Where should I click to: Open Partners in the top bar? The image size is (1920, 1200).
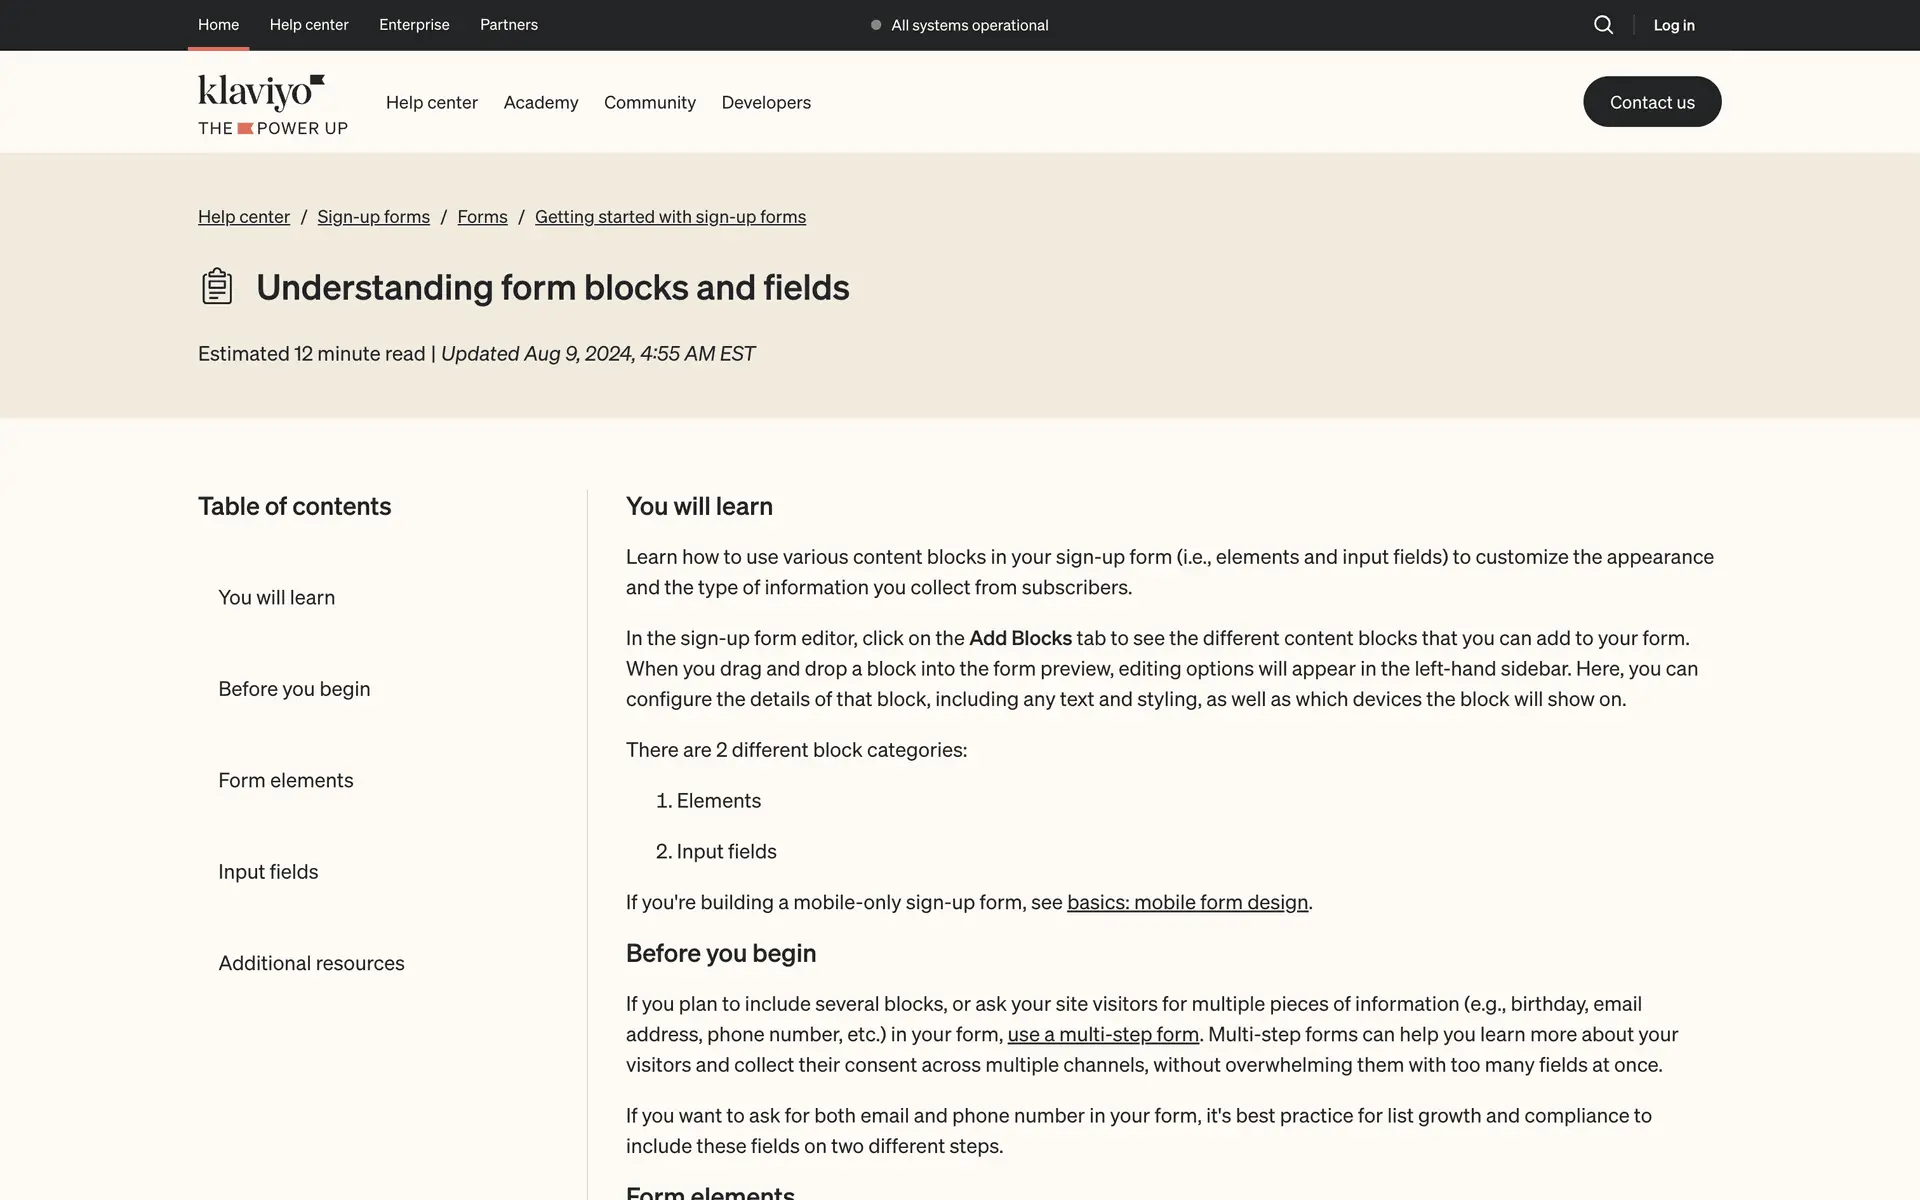[x=508, y=25]
